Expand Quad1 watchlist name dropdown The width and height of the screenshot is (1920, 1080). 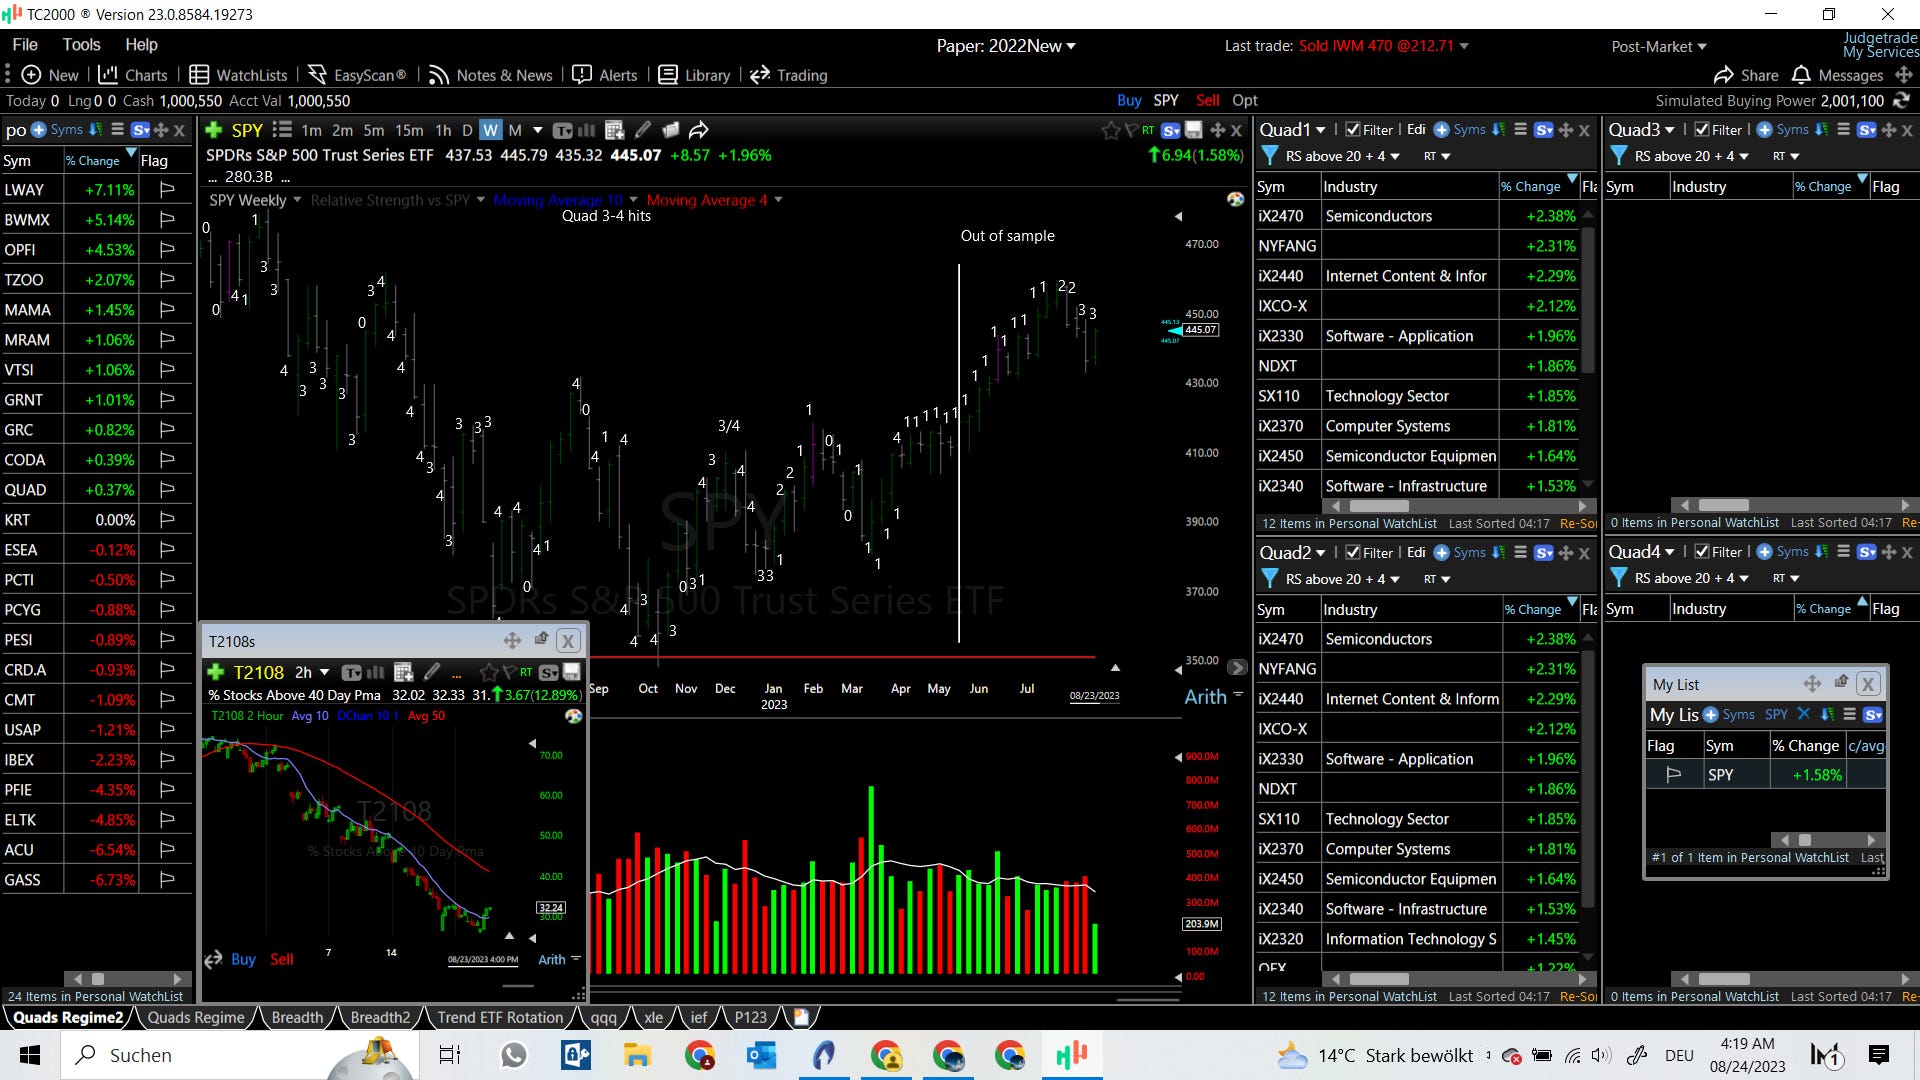point(1320,130)
